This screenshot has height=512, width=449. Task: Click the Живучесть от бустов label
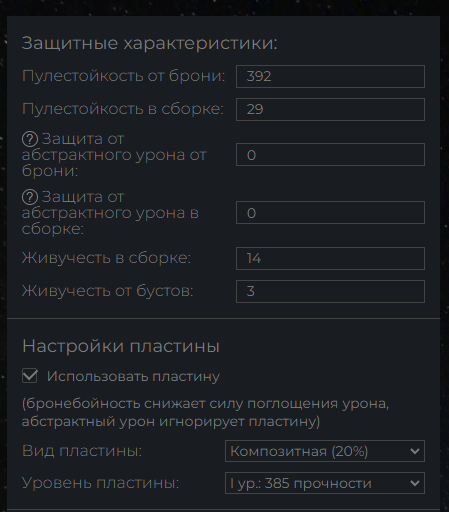(x=108, y=291)
